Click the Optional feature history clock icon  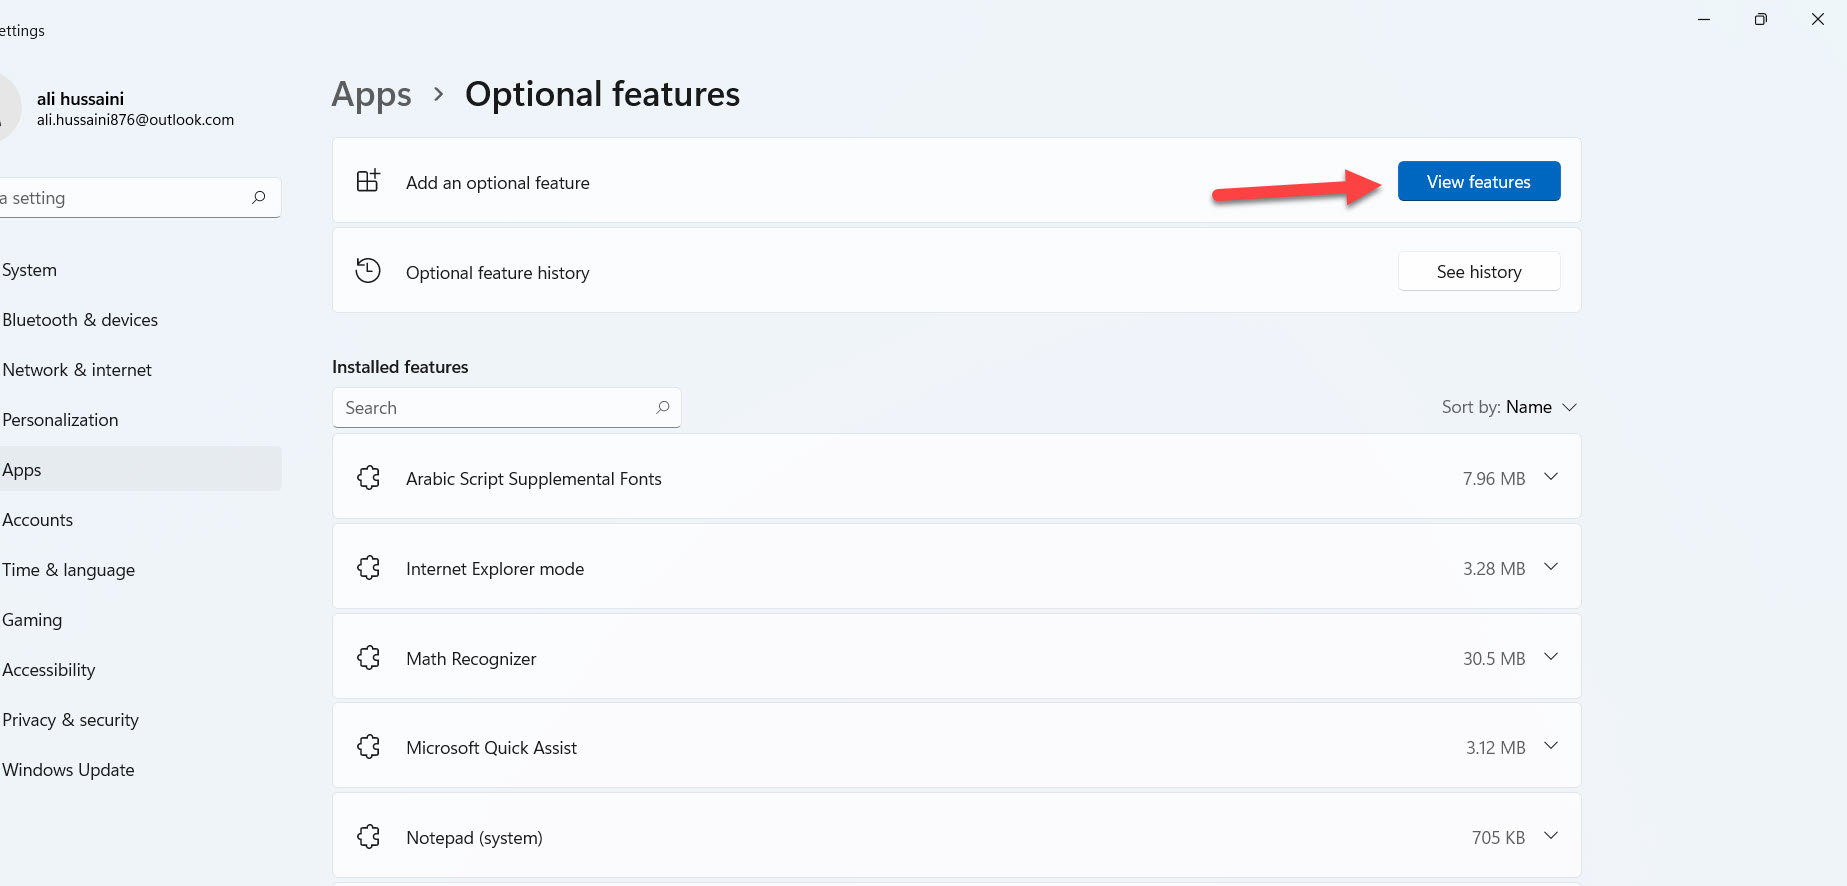coord(368,271)
